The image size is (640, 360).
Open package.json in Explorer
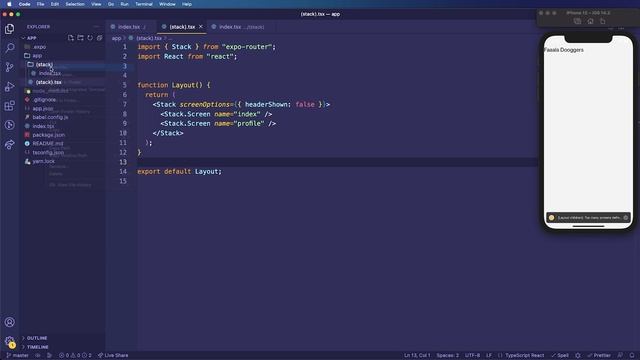[x=49, y=135]
